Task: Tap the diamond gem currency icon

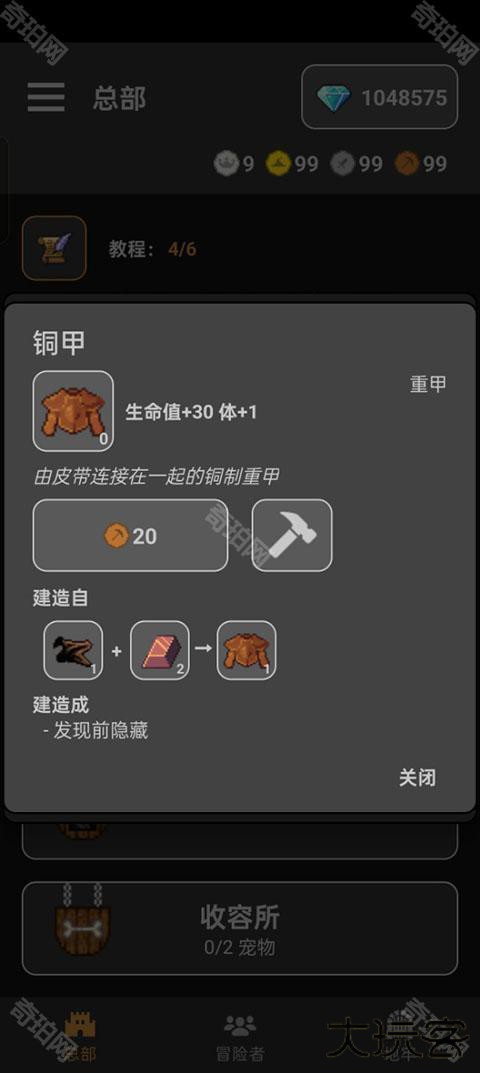Action: coord(333,98)
